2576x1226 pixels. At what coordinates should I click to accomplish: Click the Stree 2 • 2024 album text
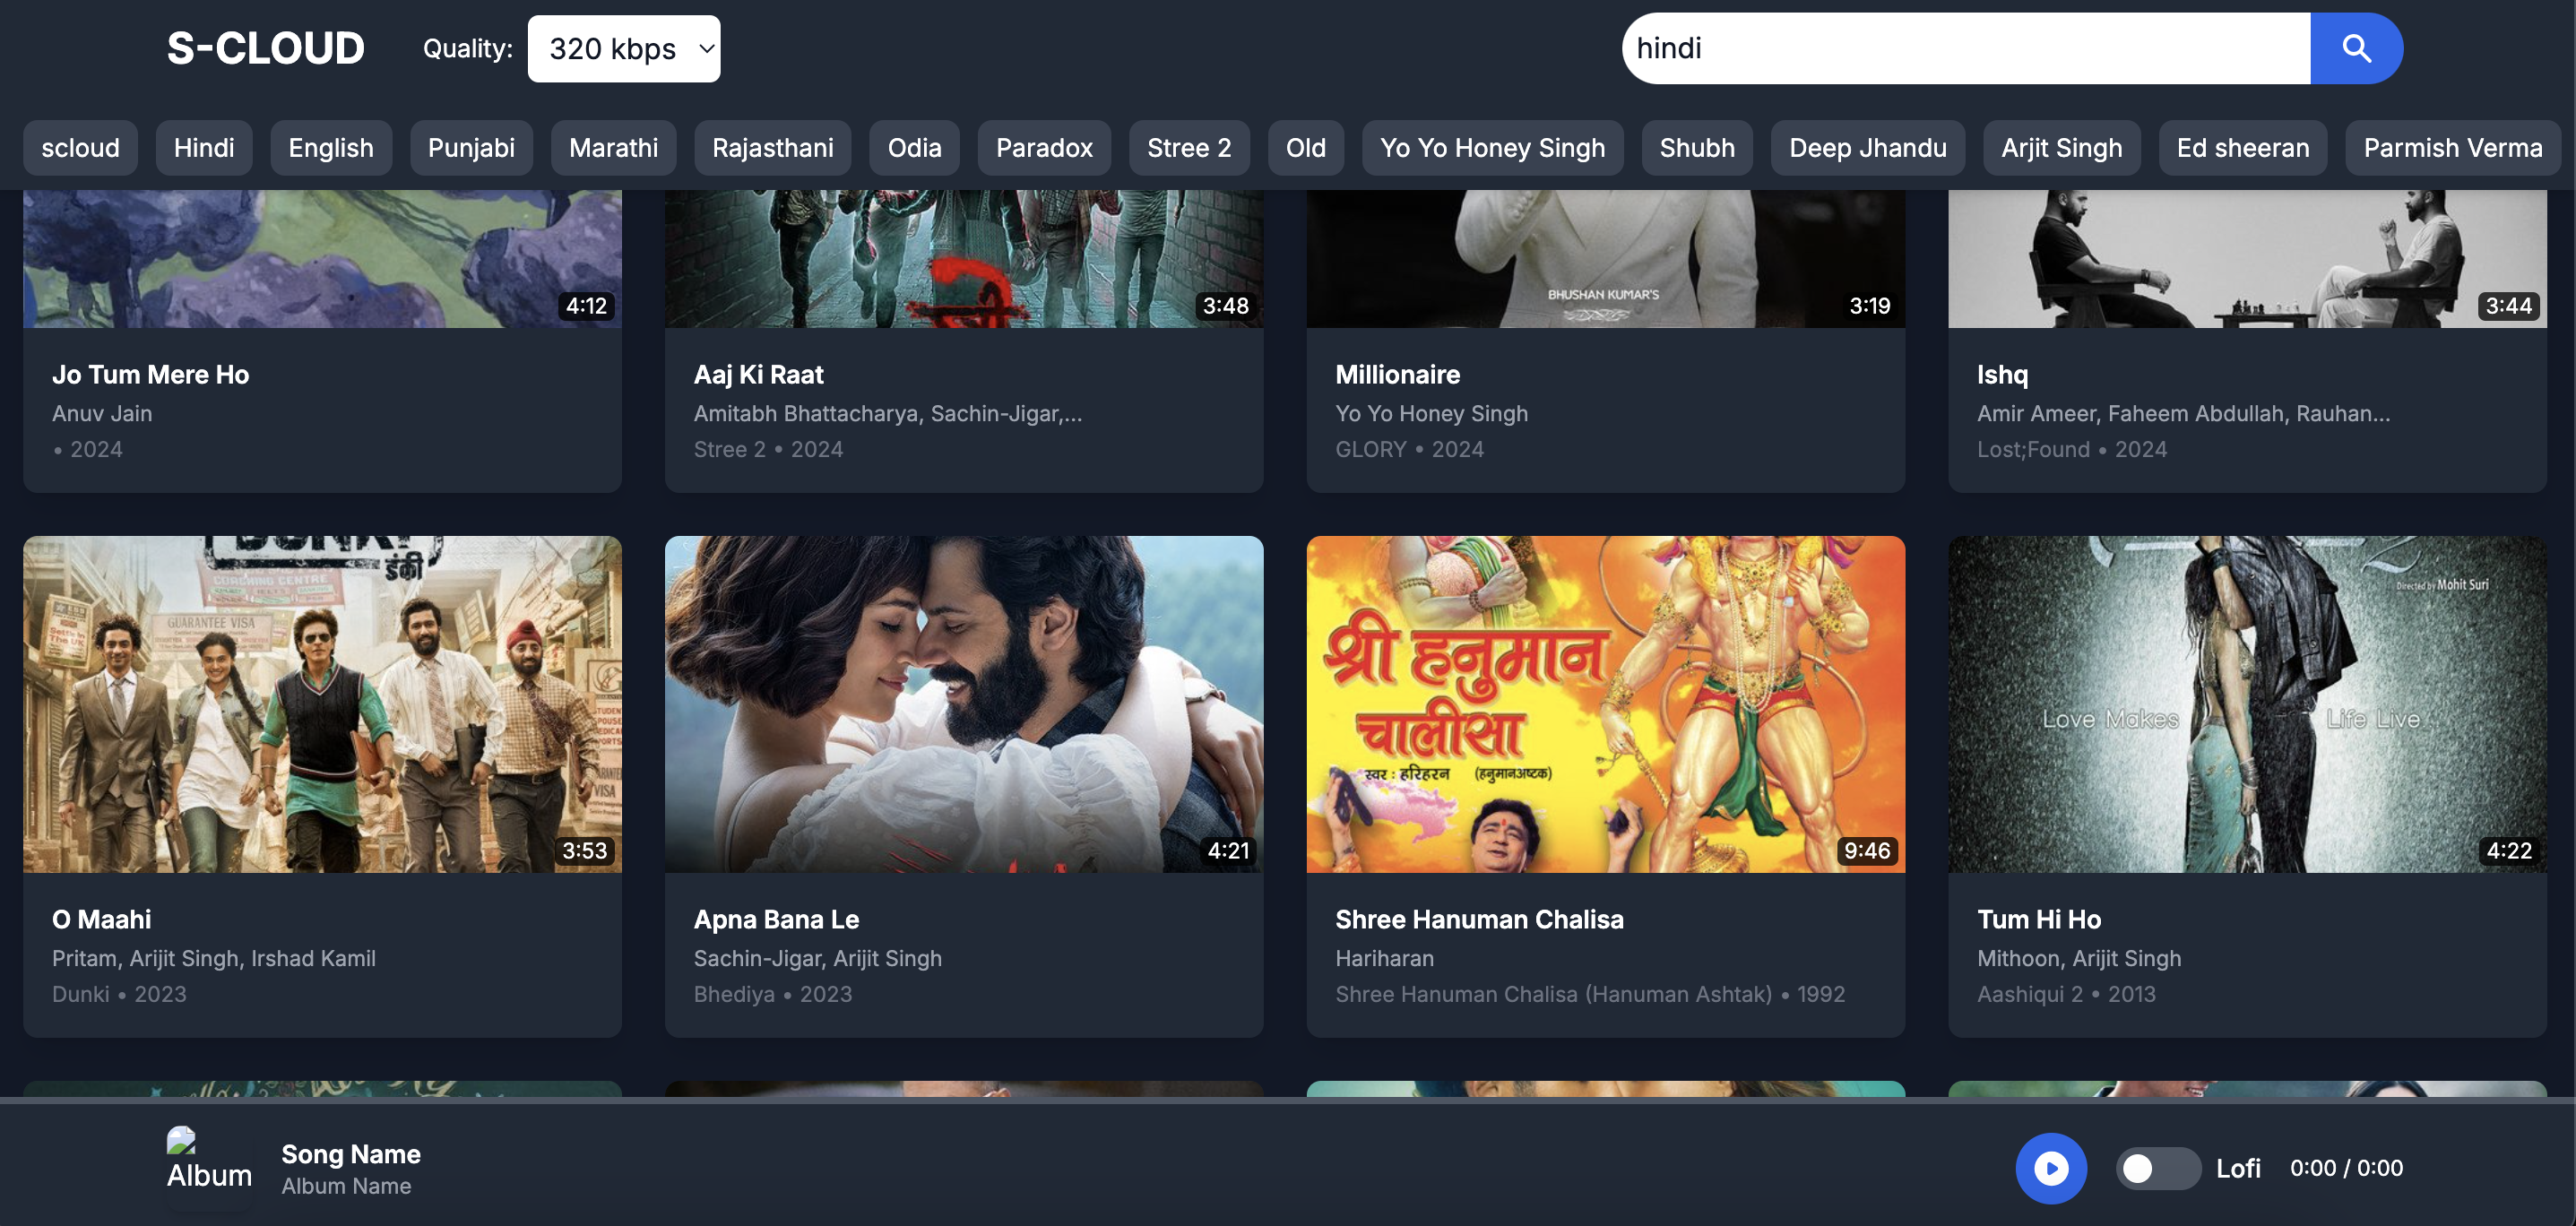click(768, 449)
